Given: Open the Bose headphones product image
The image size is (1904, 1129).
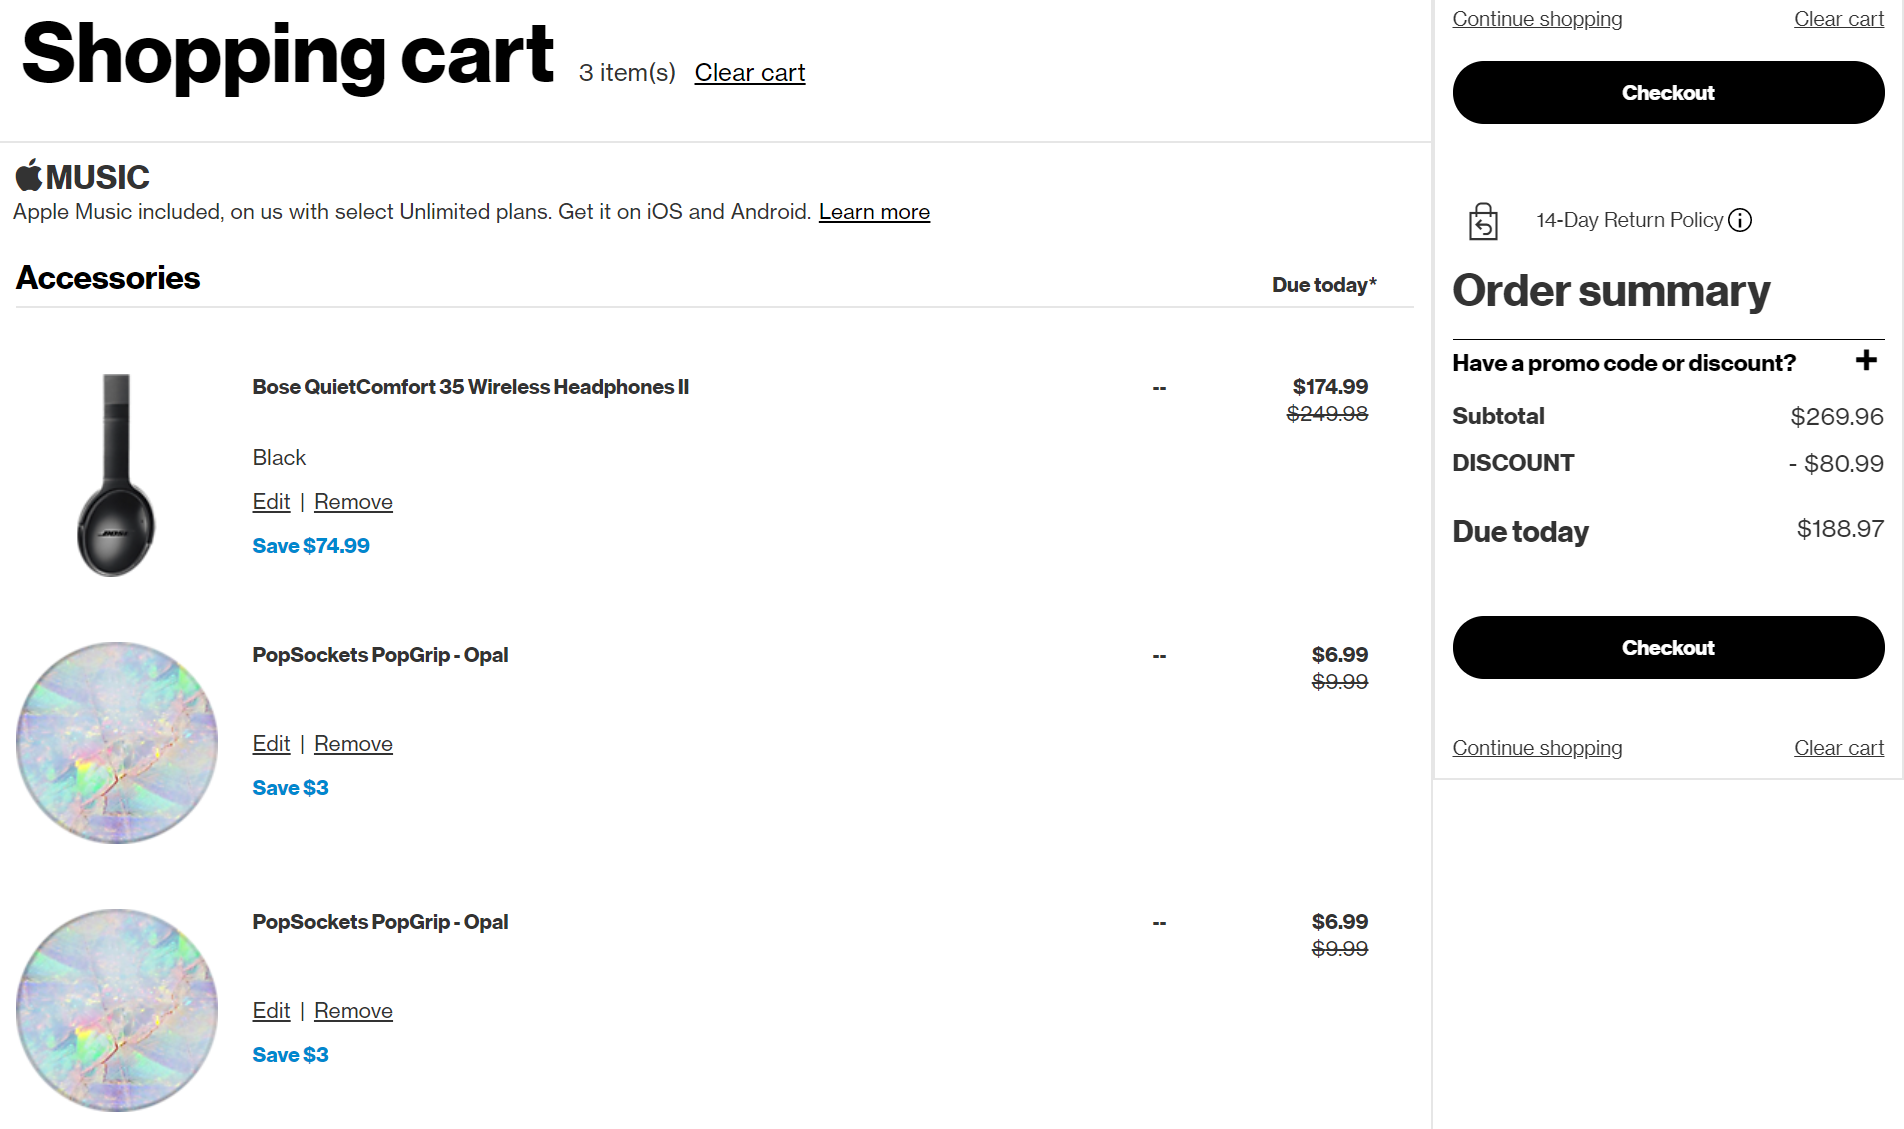Looking at the screenshot, I should (116, 475).
